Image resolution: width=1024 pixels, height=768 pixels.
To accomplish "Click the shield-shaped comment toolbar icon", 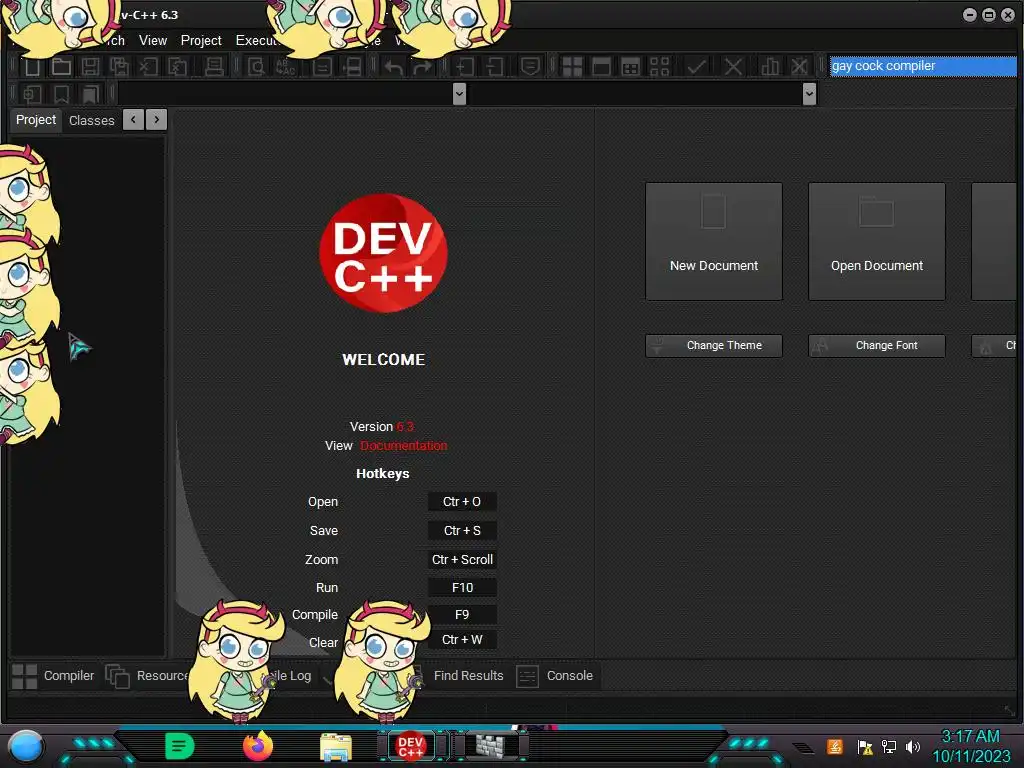I will (530, 67).
